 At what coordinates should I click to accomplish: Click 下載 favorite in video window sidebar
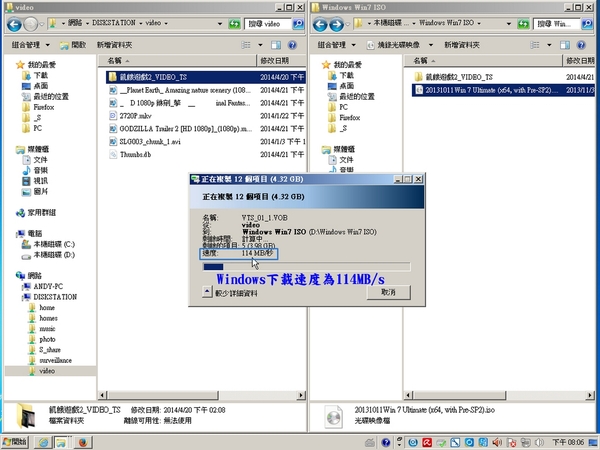35,75
